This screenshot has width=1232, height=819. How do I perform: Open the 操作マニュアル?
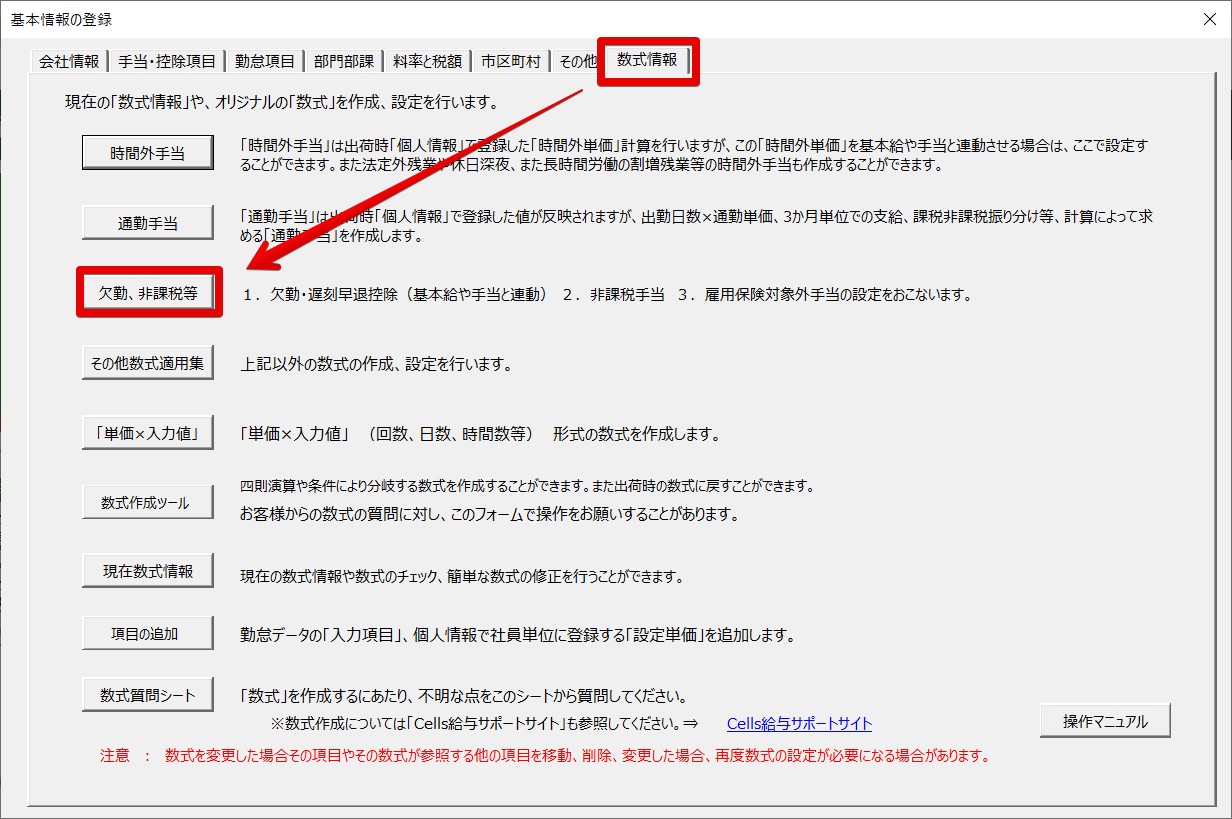coord(1104,721)
